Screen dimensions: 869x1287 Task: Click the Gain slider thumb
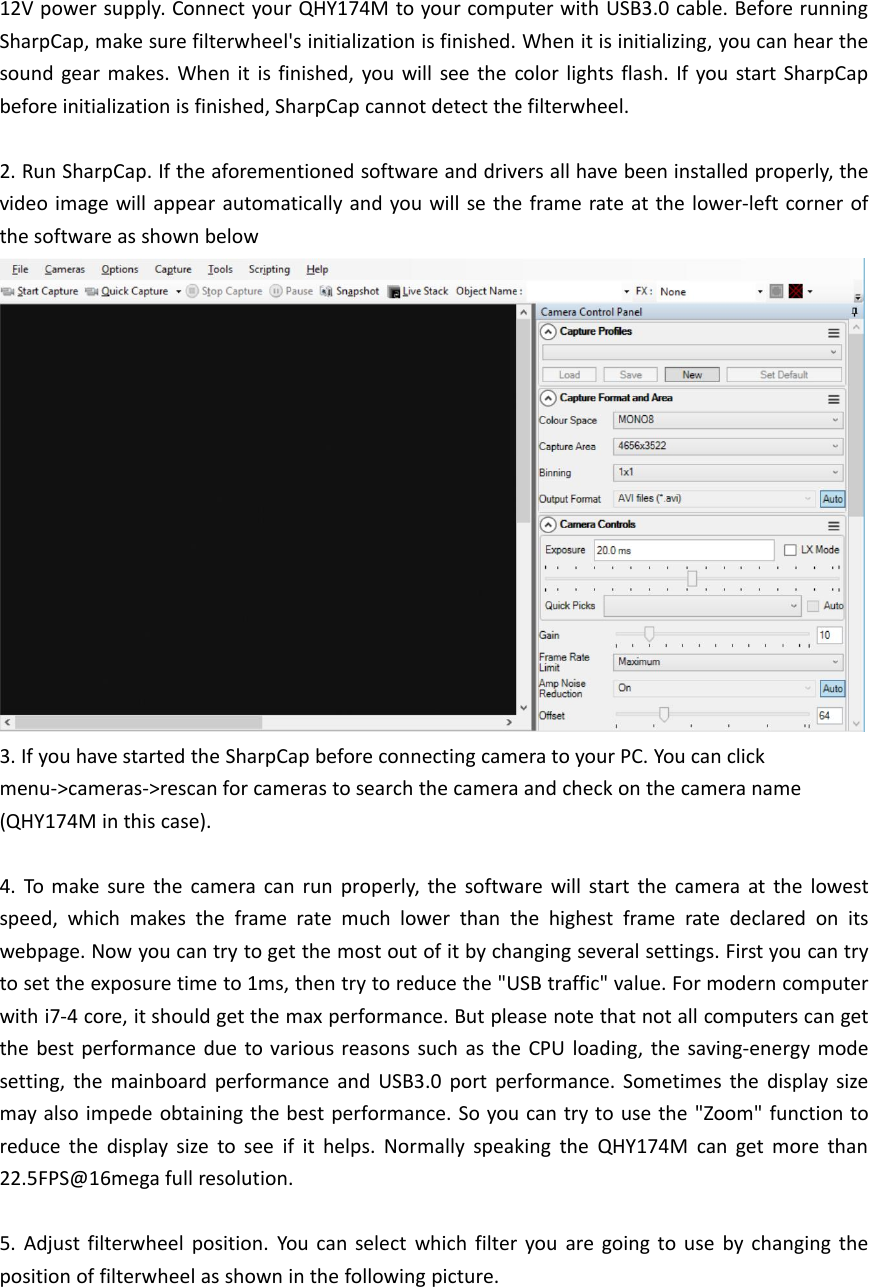point(649,634)
